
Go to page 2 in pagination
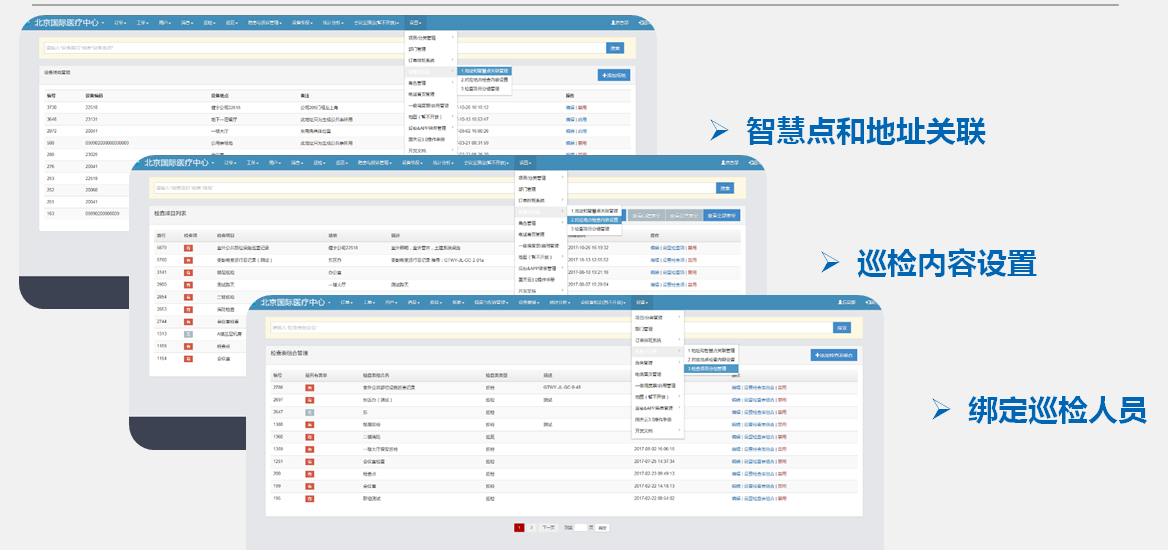coord(531,526)
